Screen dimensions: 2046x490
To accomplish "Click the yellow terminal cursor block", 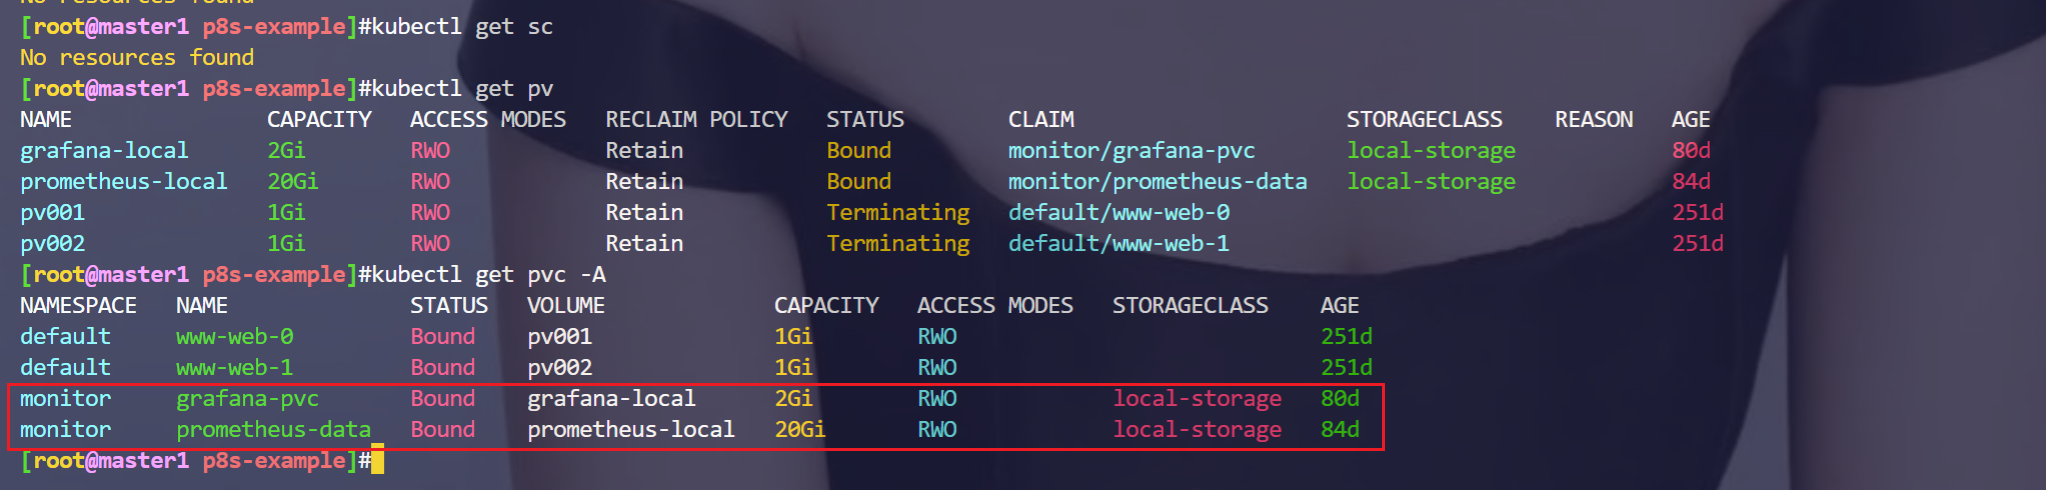I will coord(377,461).
